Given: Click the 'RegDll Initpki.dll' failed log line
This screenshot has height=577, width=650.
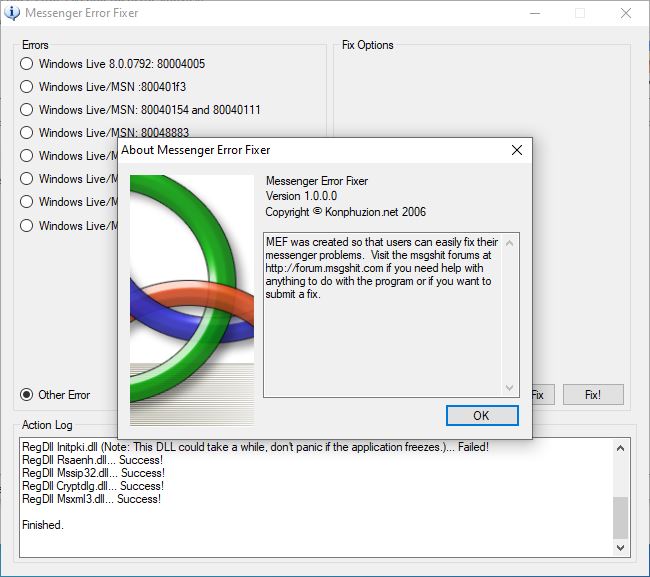Looking at the screenshot, I should point(255,447).
